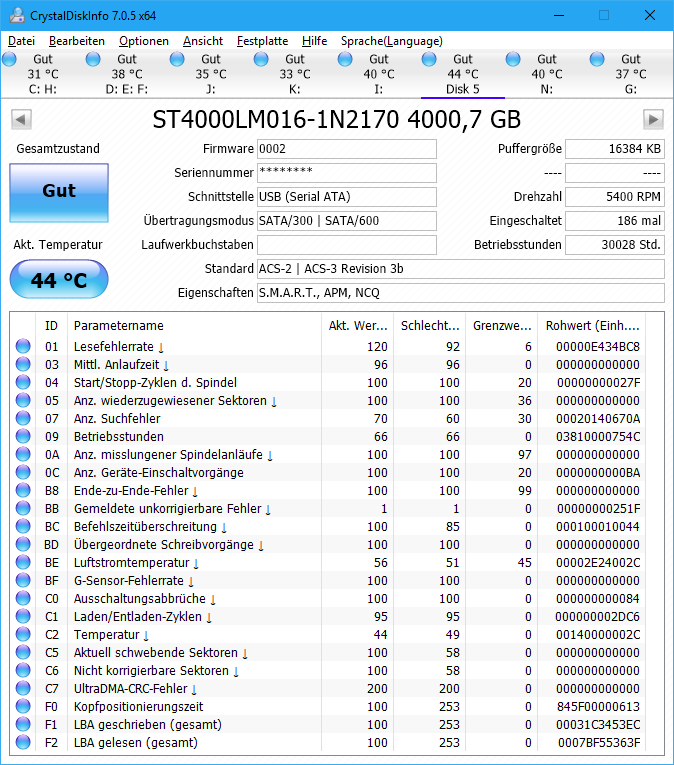Screen dimensions: 674x765
Task: Select the D: E: F: disk tab
Action: coord(126,74)
